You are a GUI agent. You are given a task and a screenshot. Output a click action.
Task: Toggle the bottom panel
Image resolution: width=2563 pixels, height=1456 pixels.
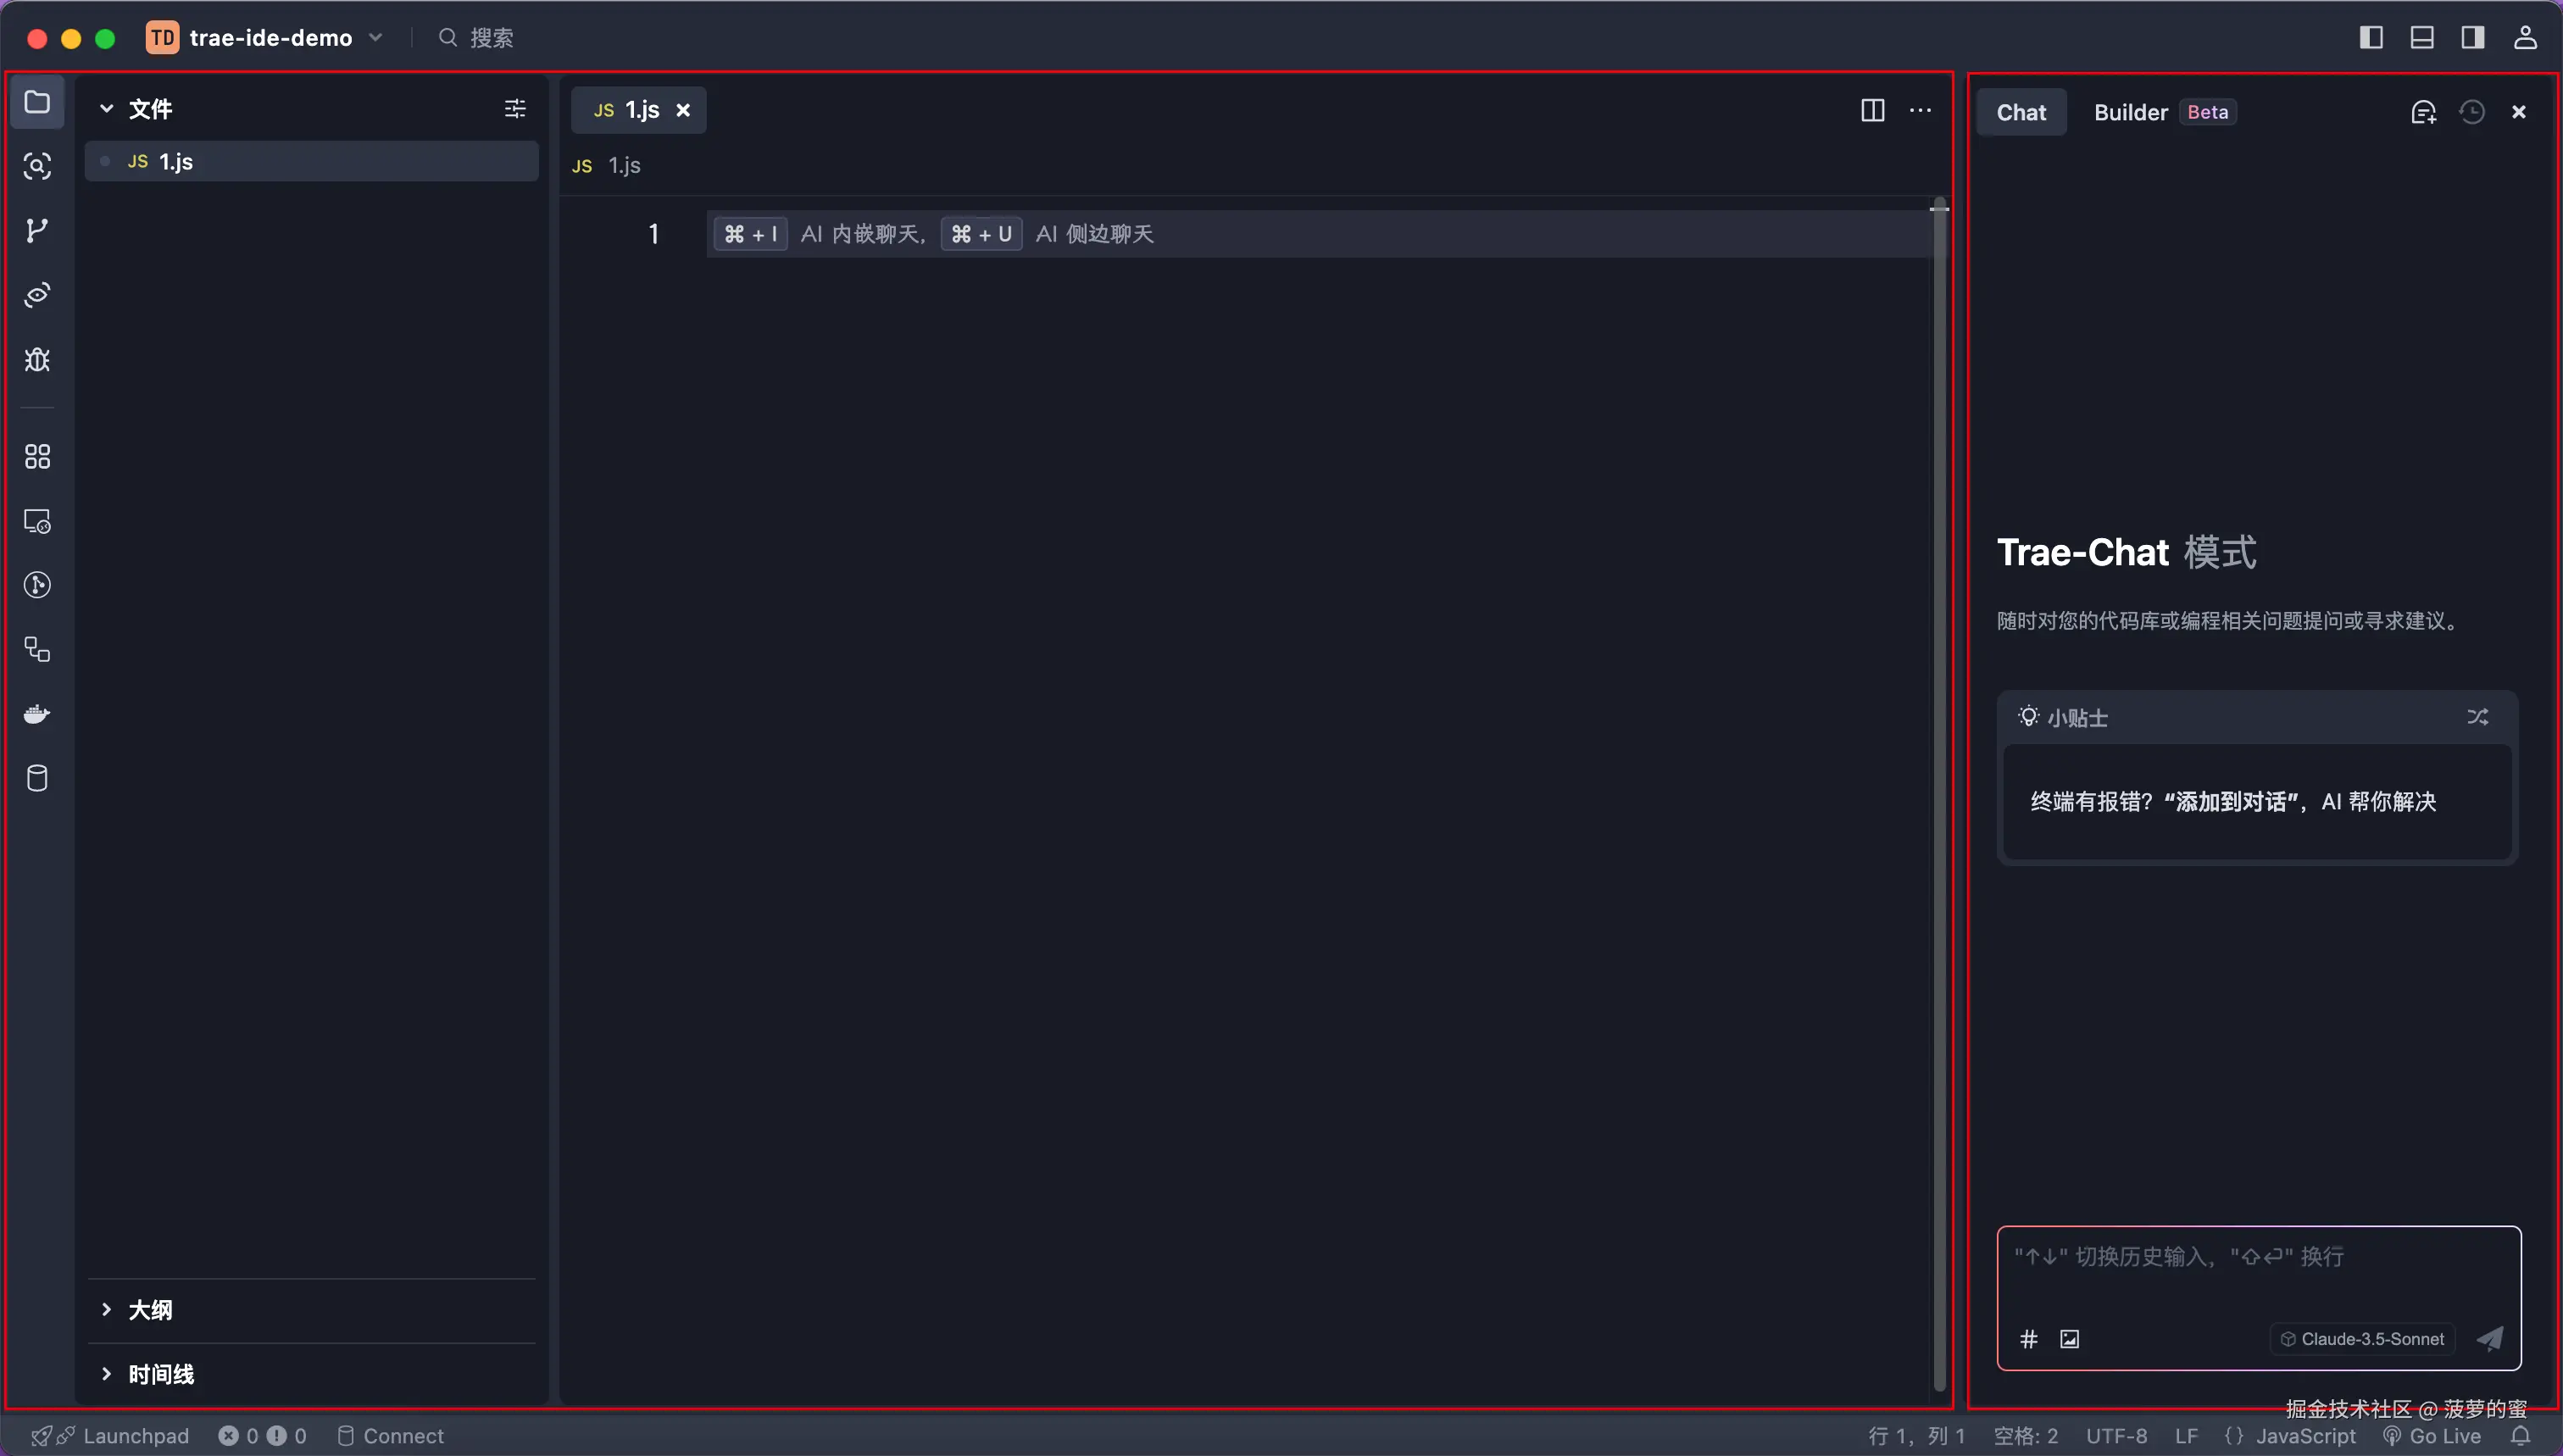[x=2421, y=37]
